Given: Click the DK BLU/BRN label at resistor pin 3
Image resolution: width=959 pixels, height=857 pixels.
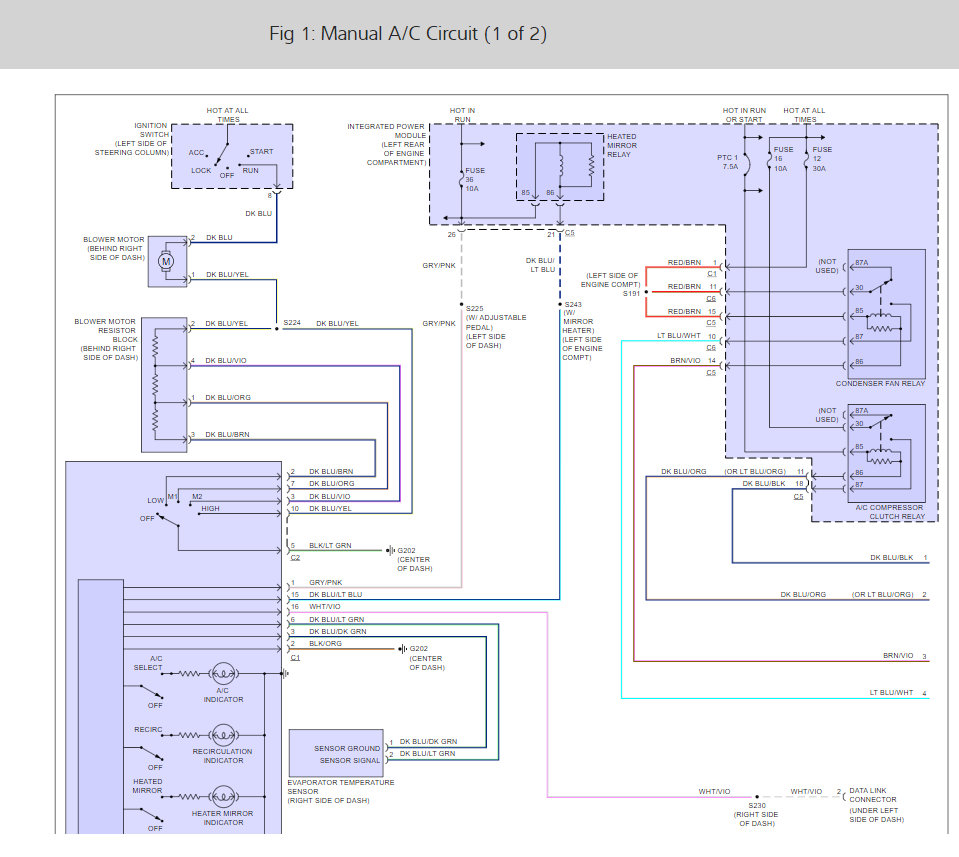Looking at the screenshot, I should point(227,435).
